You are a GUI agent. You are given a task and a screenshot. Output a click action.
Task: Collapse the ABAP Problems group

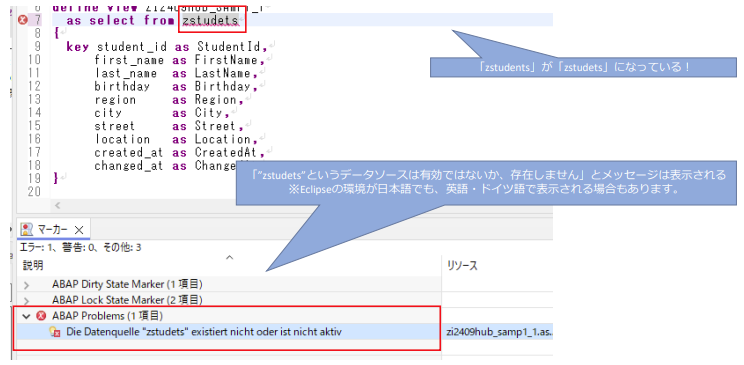pos(27,316)
